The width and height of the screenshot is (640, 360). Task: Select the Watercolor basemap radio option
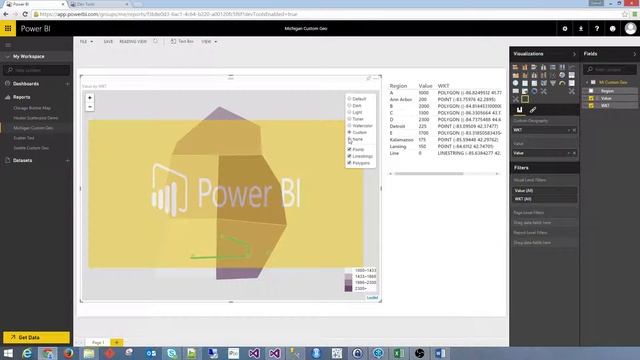(349, 125)
